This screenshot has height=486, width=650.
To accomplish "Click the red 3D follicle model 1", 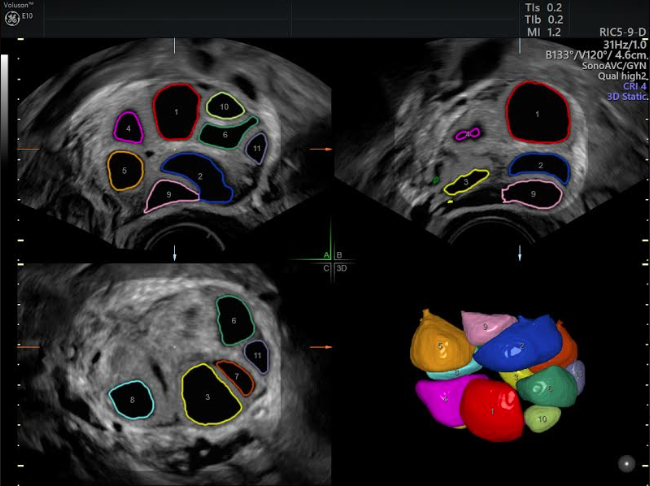I will pos(491,409).
